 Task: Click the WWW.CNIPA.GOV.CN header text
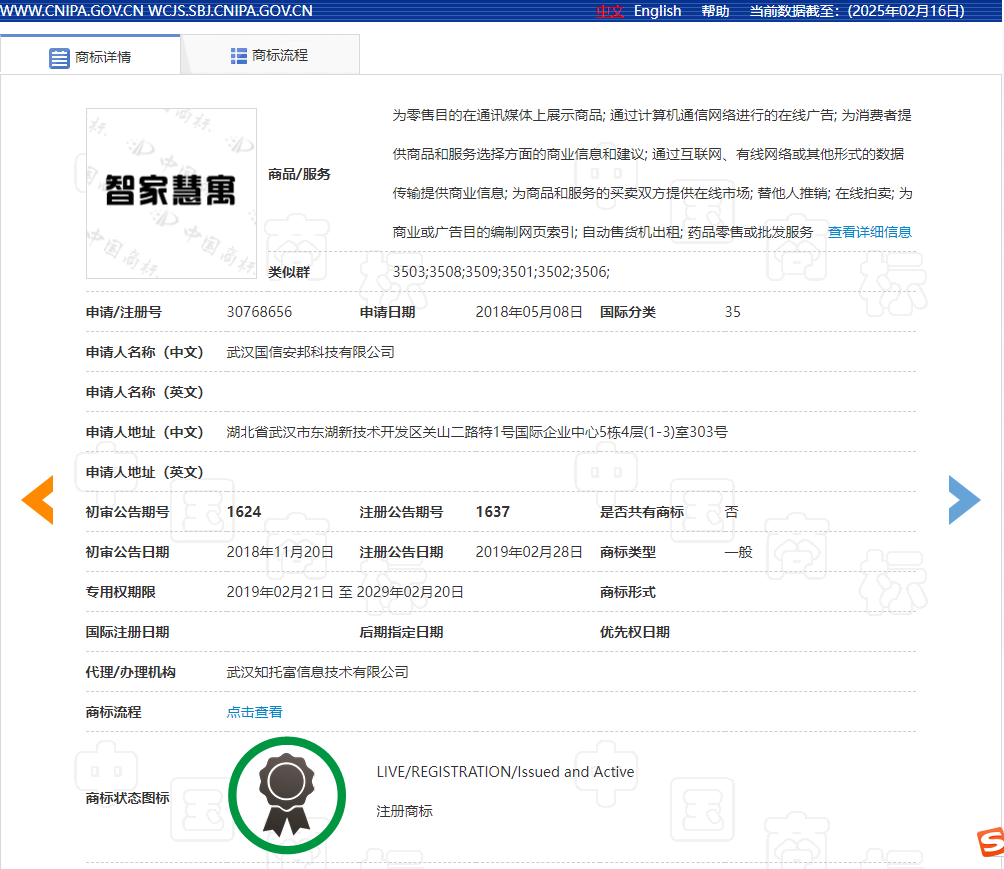pos(72,11)
